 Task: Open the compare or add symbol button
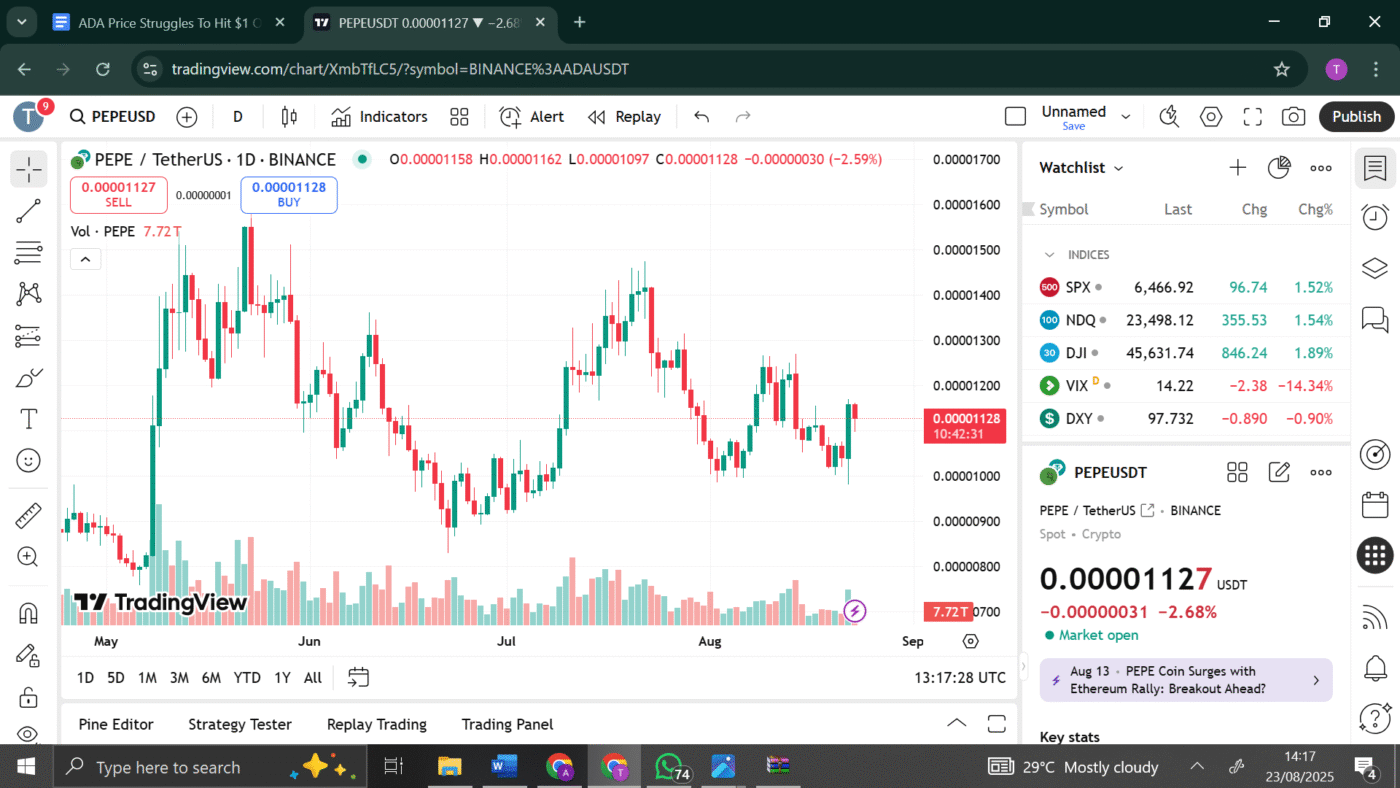point(187,117)
